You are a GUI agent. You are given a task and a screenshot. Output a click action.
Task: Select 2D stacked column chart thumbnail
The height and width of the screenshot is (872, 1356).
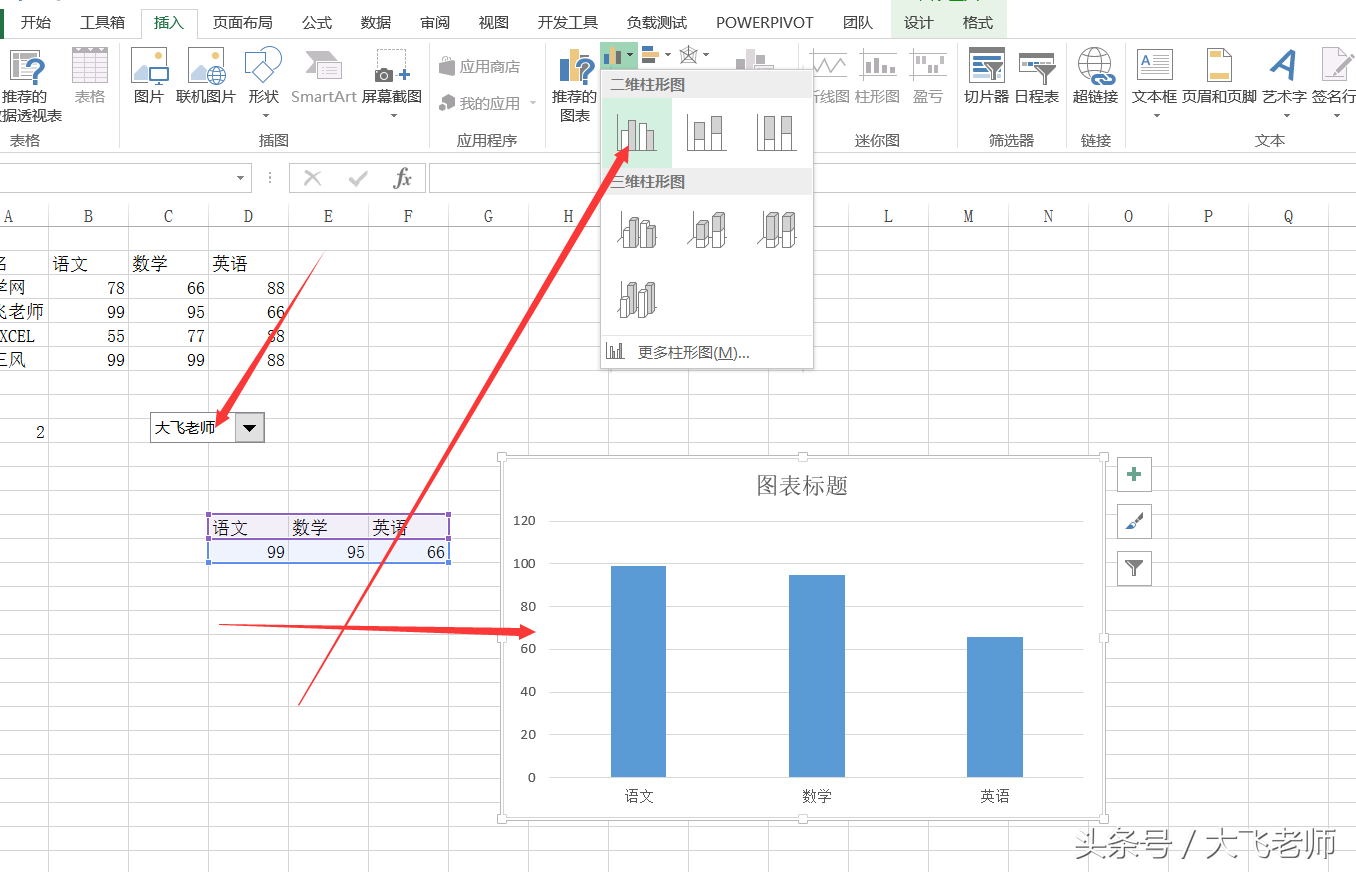(x=706, y=132)
